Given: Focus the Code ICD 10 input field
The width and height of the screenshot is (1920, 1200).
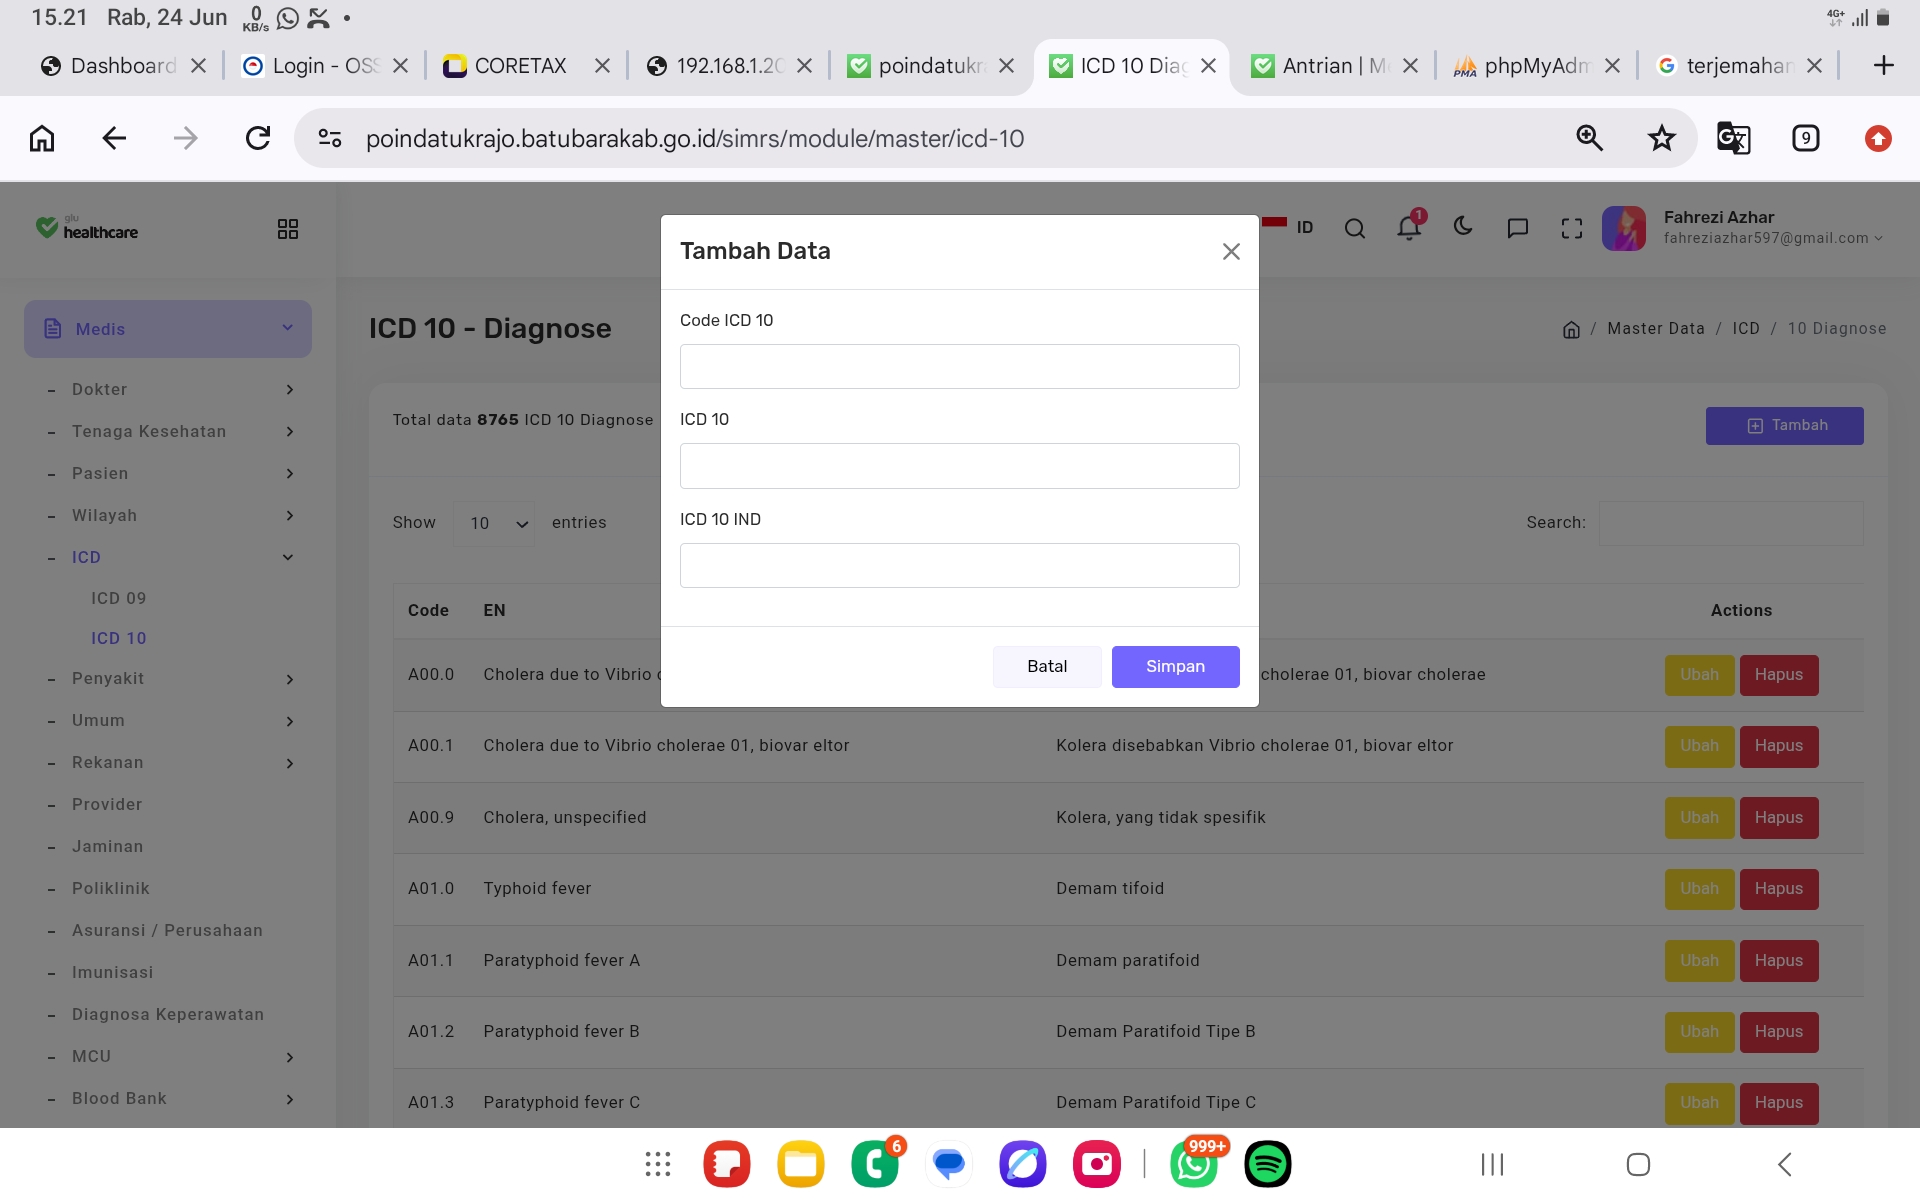Looking at the screenshot, I should click(959, 367).
